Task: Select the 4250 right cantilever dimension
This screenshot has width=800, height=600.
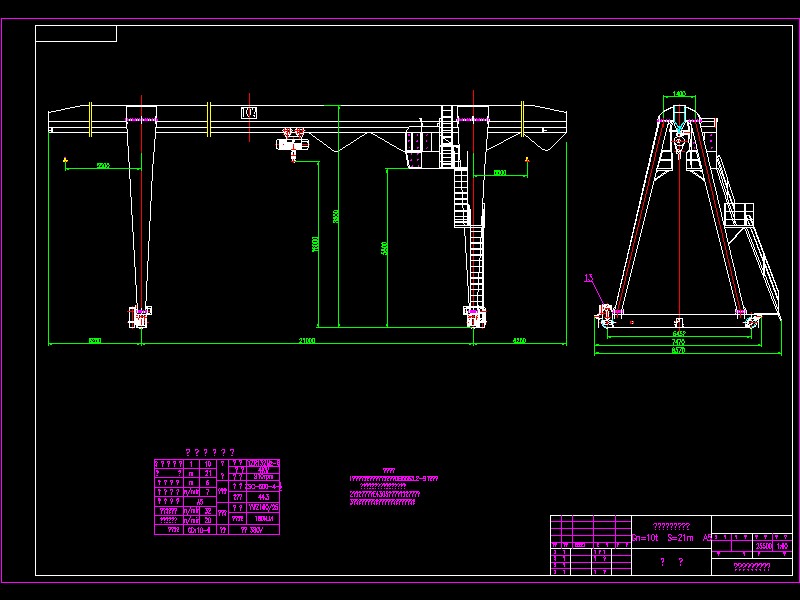Action: pos(519,341)
